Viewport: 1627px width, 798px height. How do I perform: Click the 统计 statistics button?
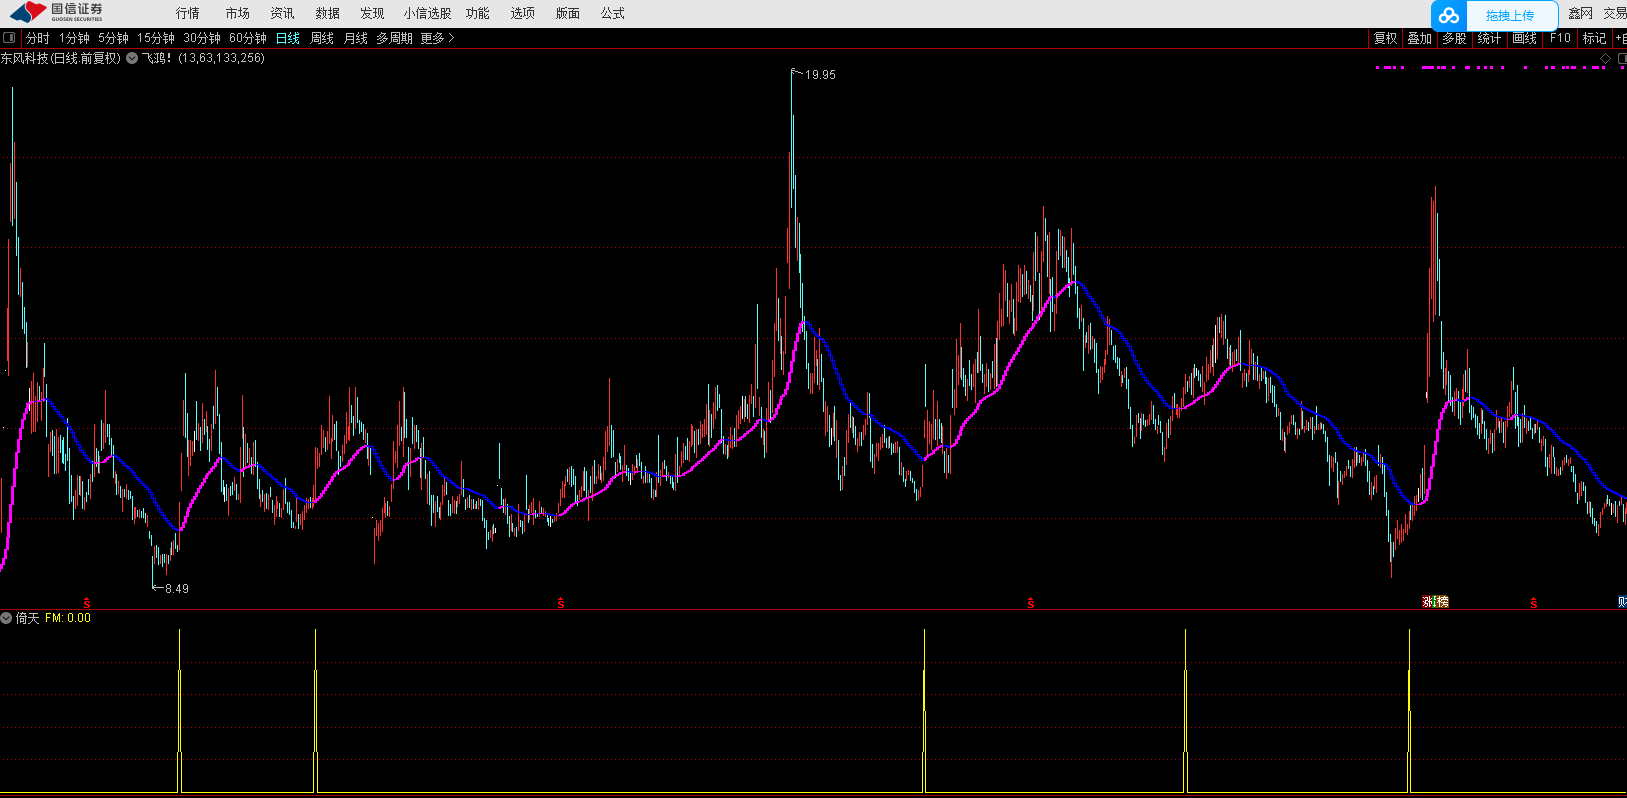pyautogui.click(x=1489, y=38)
